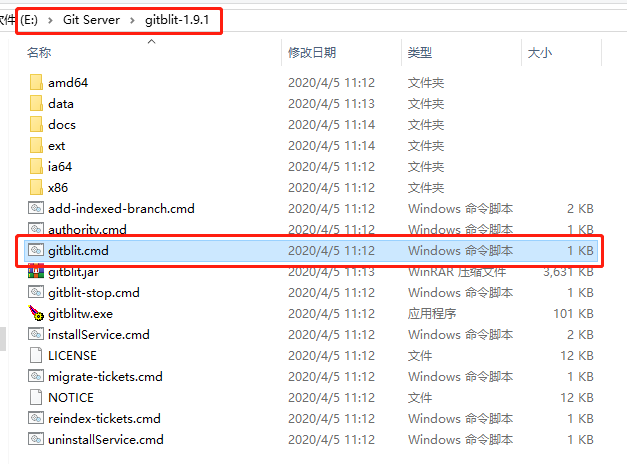This screenshot has width=627, height=464.
Task: Click the installService.cmd script icon
Action: pos(36,334)
